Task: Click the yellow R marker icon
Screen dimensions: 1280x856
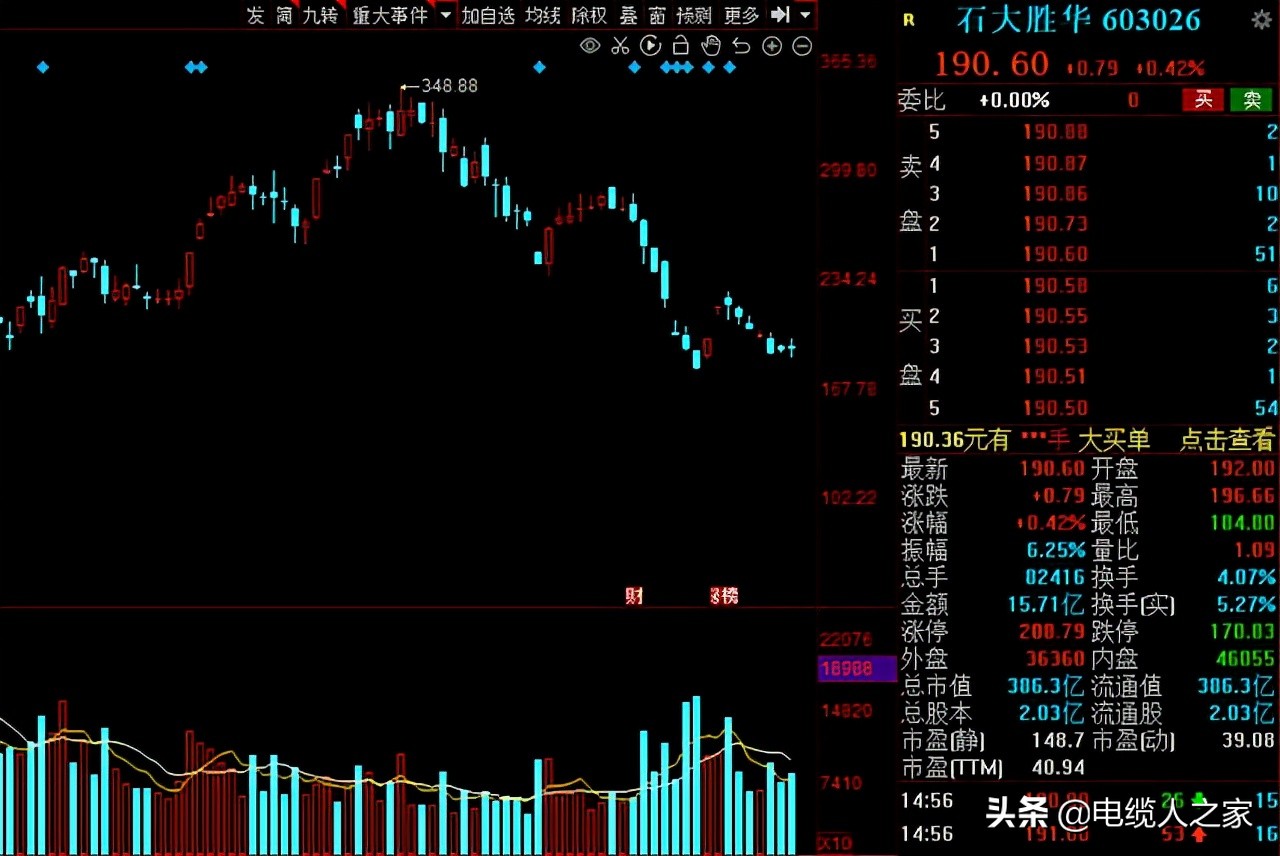Action: 908,20
